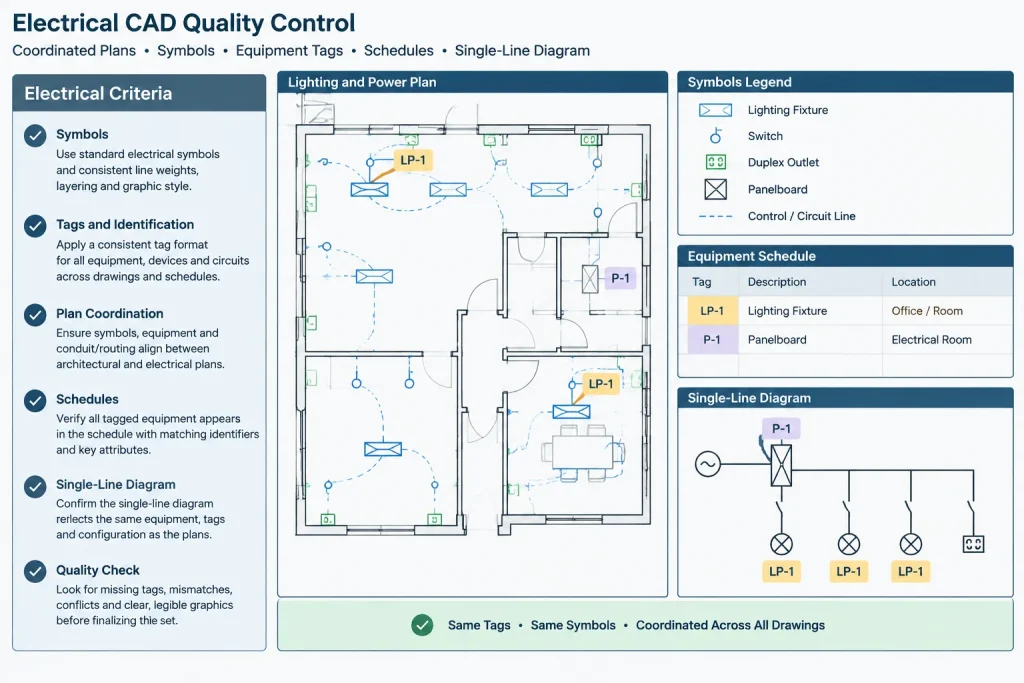This screenshot has height=683, width=1024.
Task: Click the Equipment Schedule panel title
Action: [751, 256]
